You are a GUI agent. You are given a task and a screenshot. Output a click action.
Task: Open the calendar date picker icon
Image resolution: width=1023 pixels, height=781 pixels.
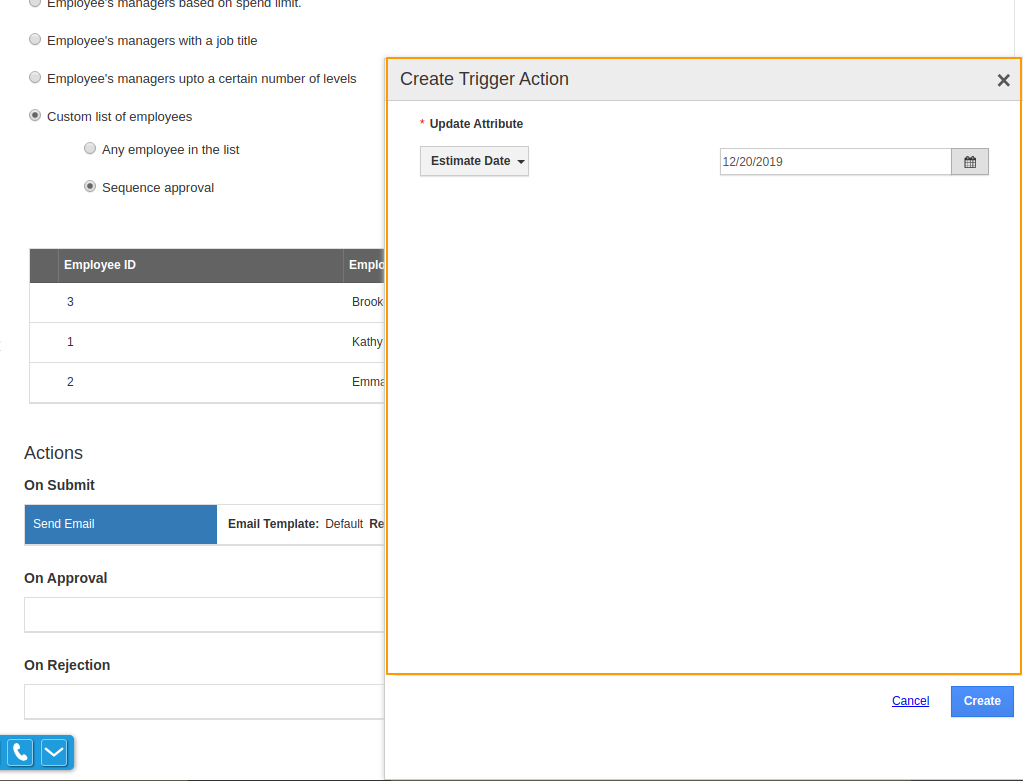[969, 162]
